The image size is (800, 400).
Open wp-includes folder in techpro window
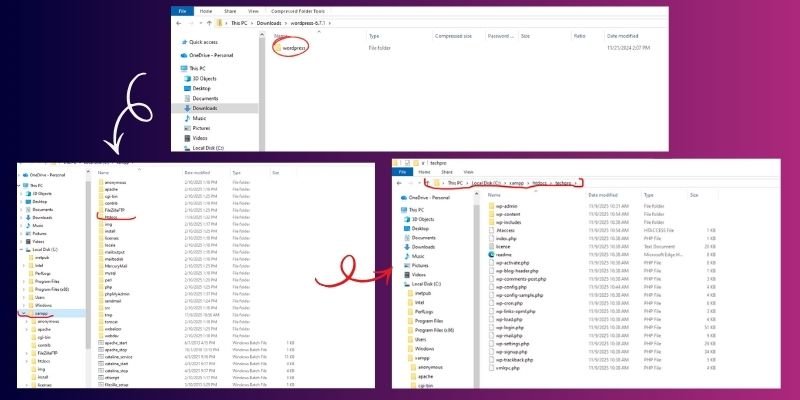(505, 222)
